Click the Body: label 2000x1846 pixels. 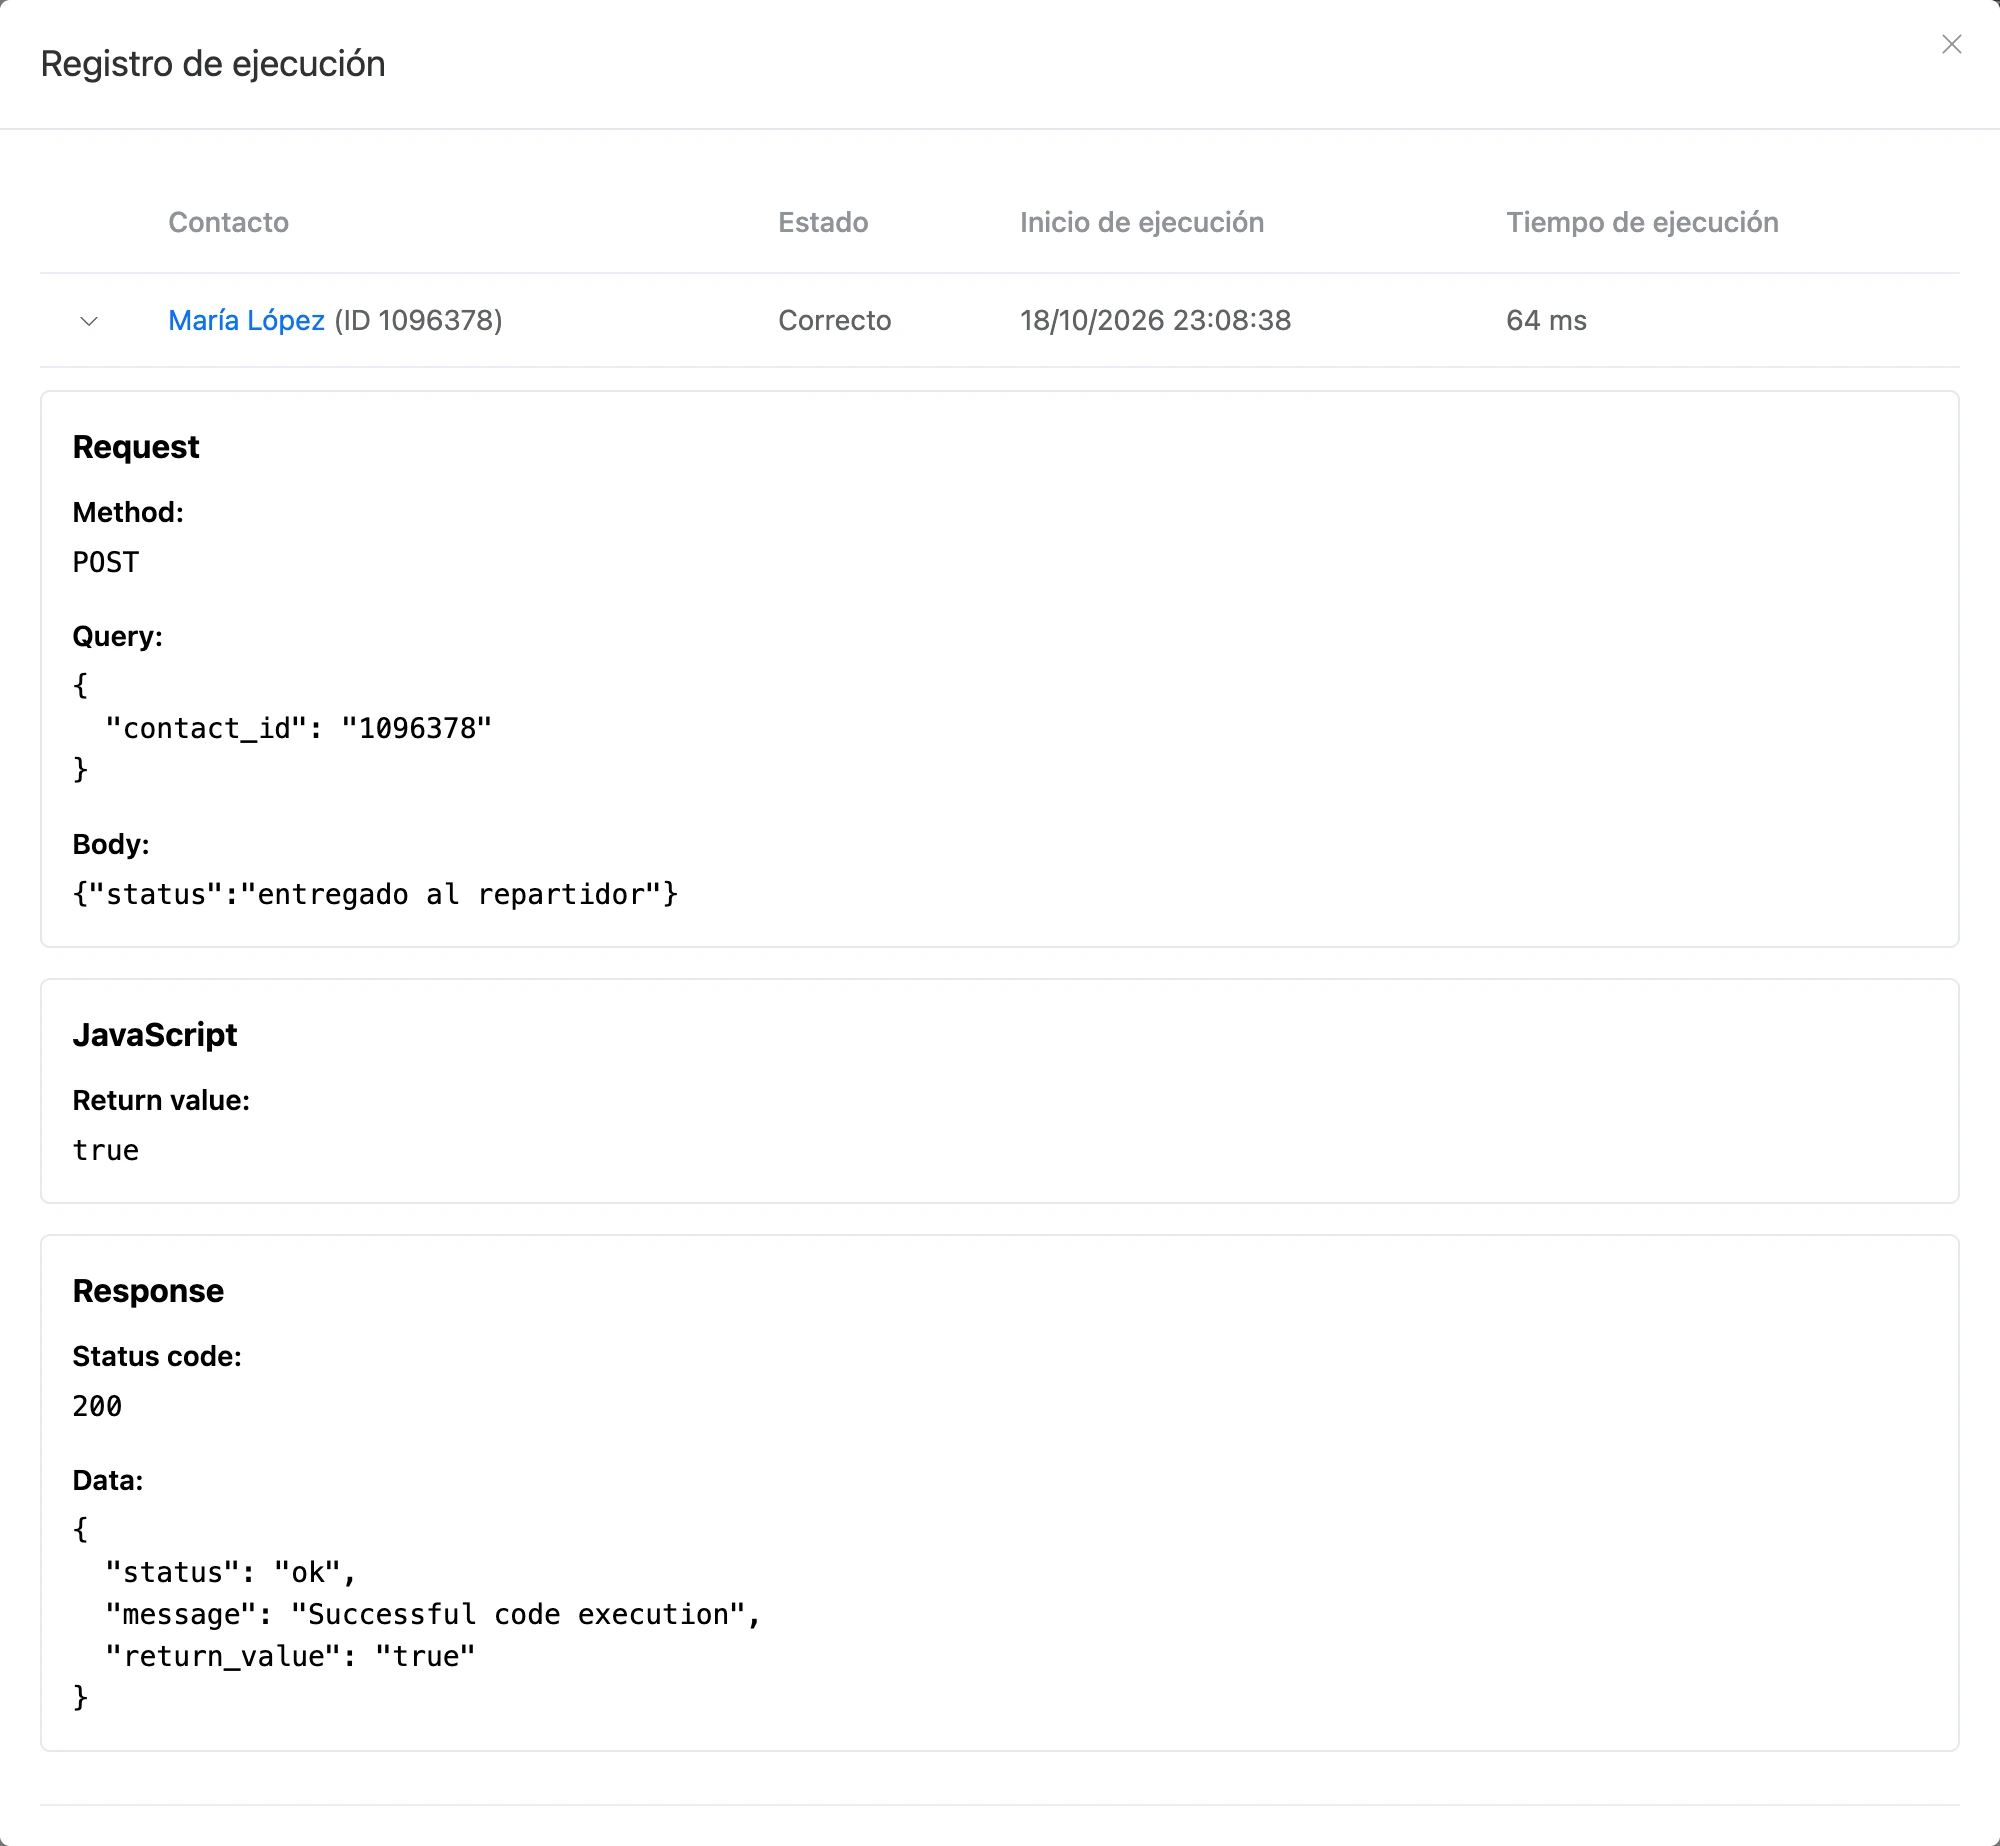tap(111, 844)
